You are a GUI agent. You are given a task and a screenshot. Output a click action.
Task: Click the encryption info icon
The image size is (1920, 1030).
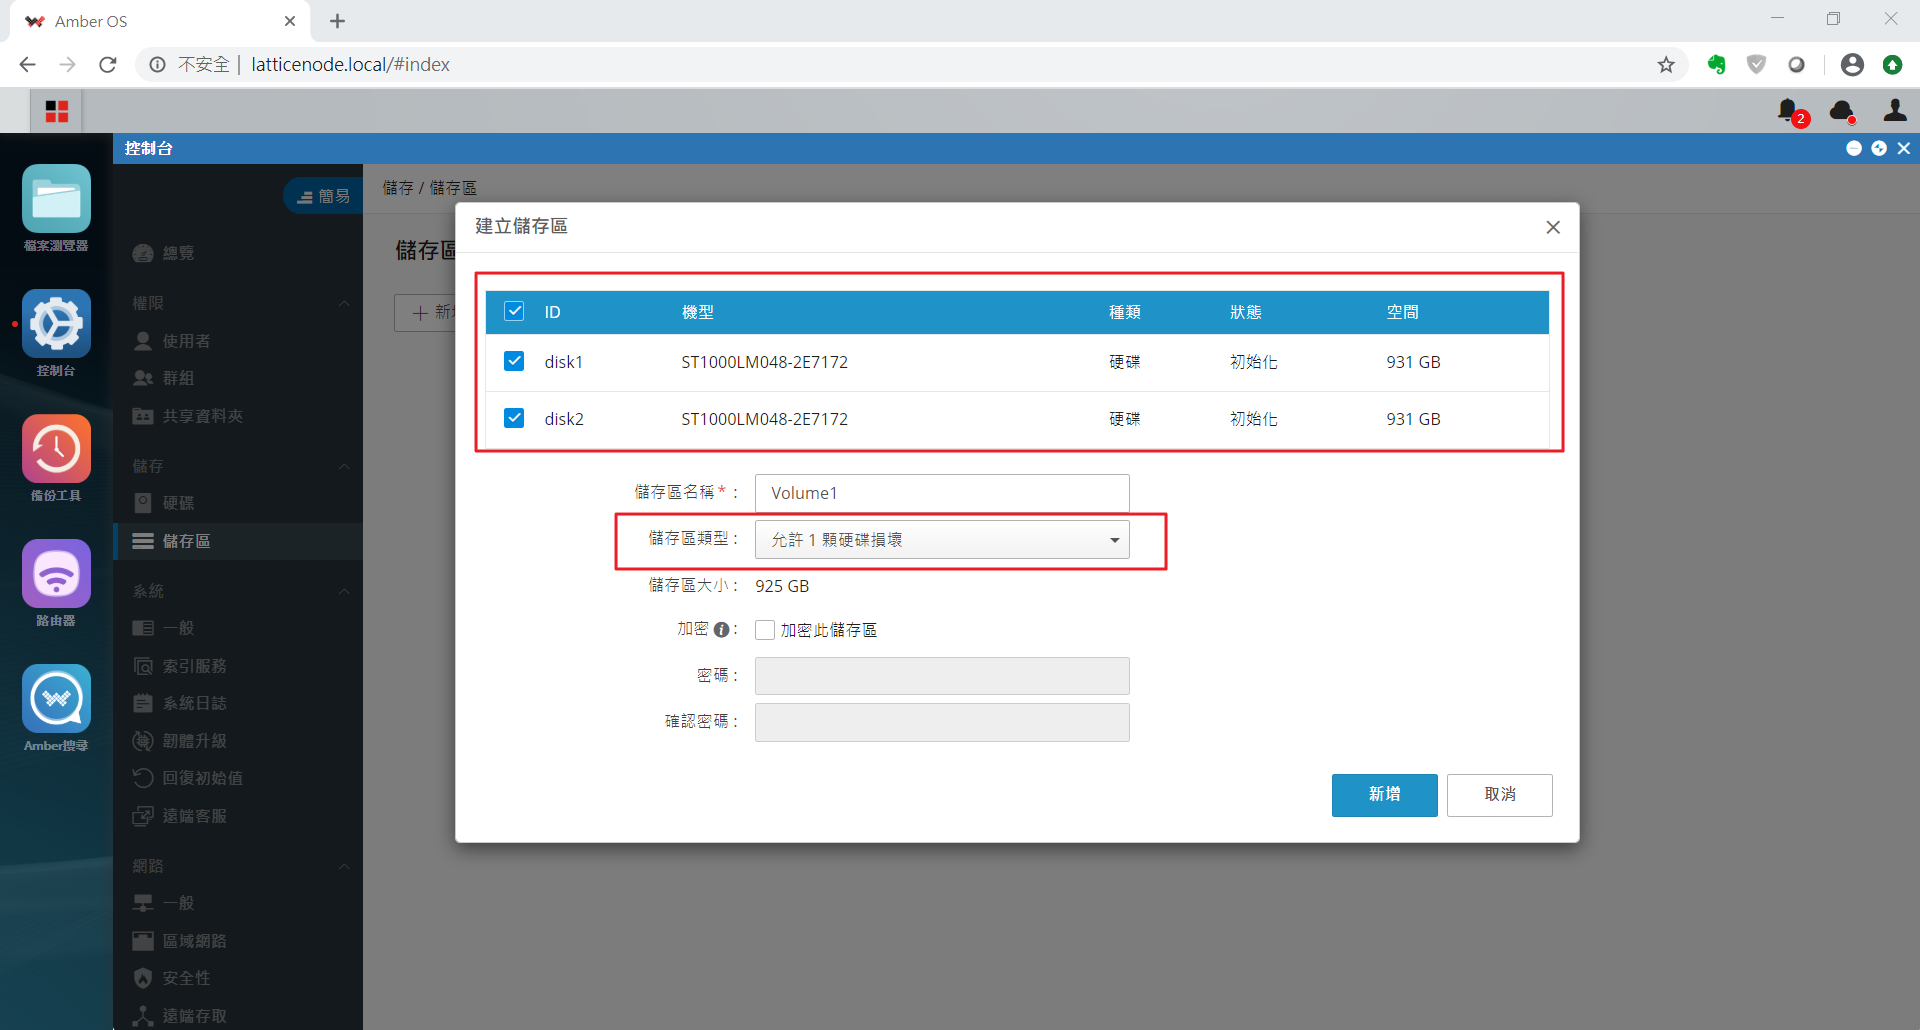click(x=721, y=630)
